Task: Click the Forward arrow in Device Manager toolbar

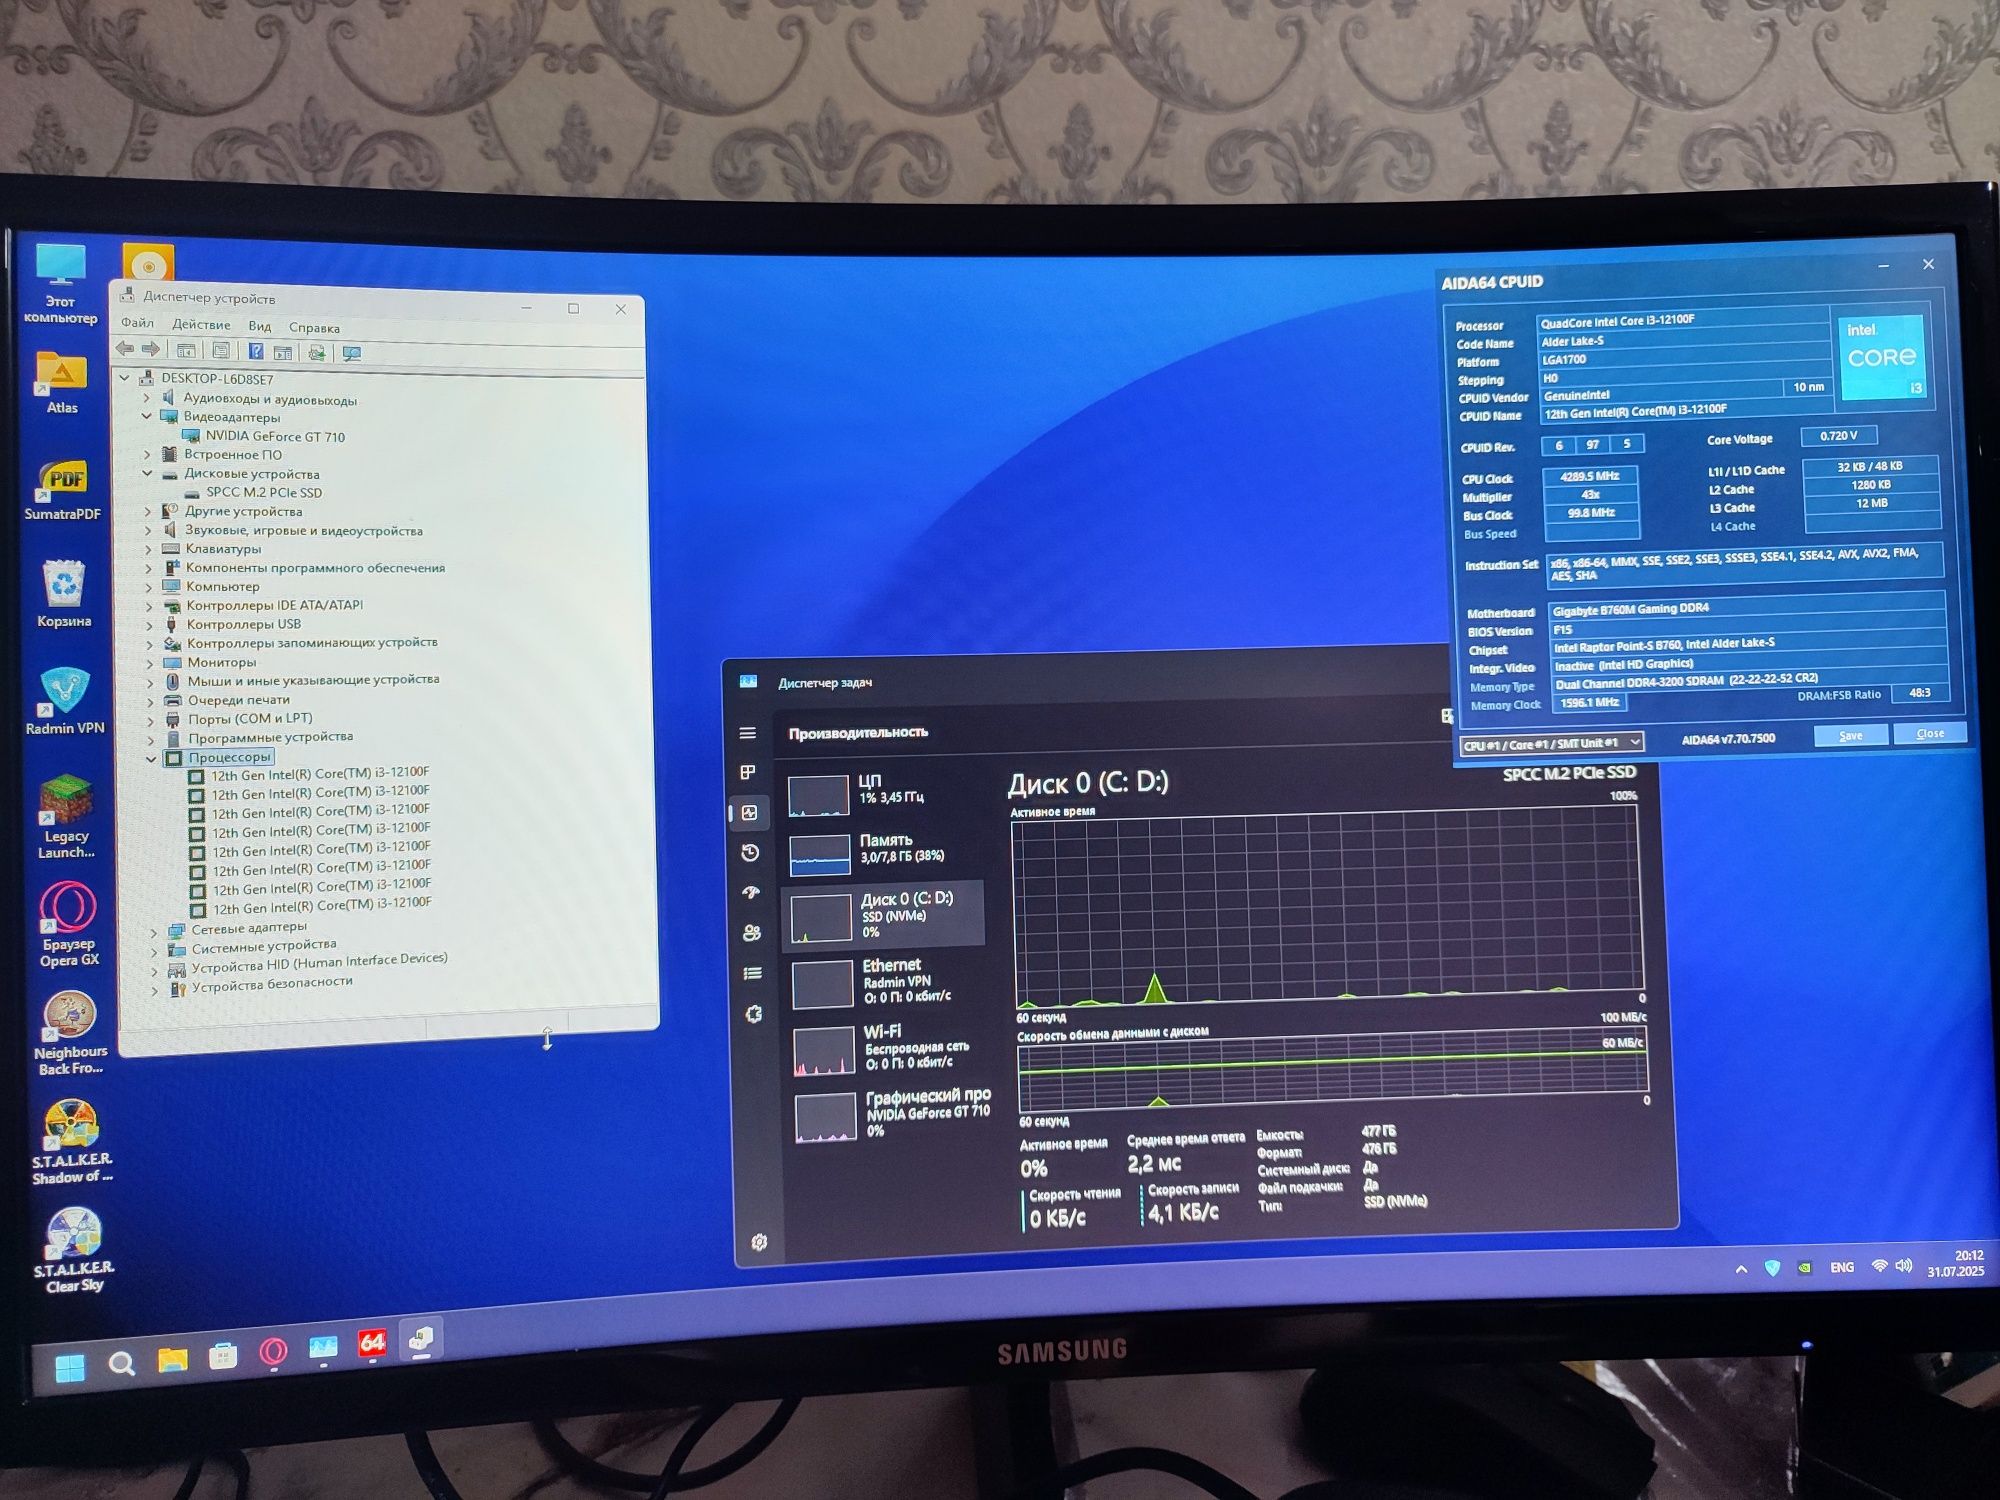Action: (x=150, y=348)
